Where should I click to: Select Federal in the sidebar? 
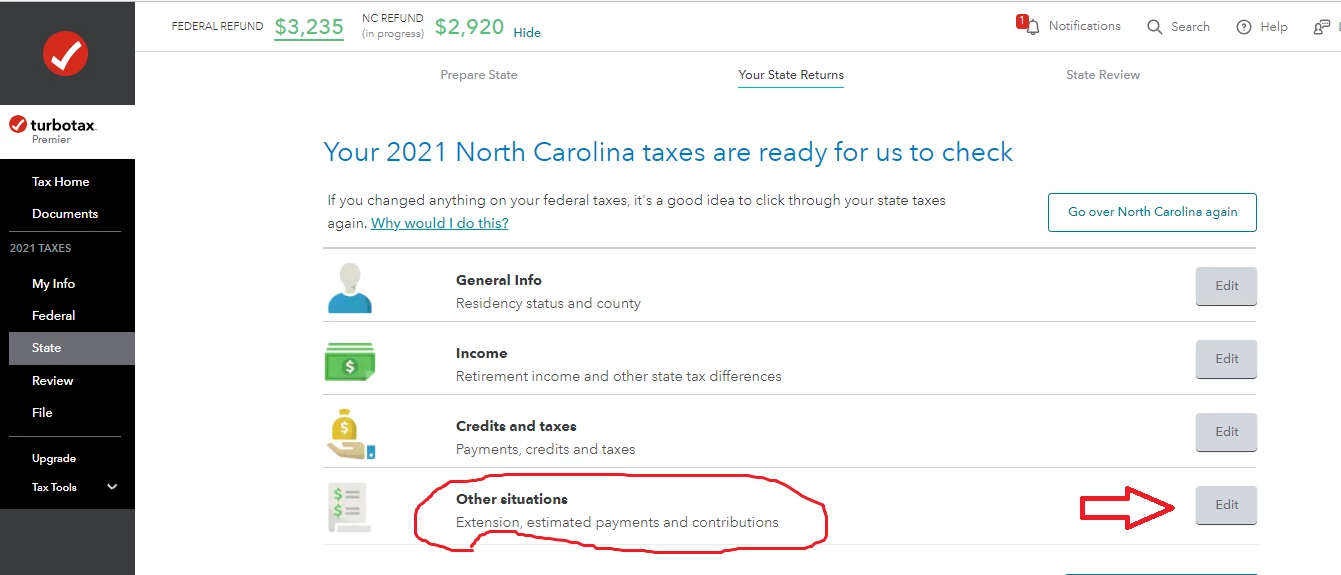[54, 315]
